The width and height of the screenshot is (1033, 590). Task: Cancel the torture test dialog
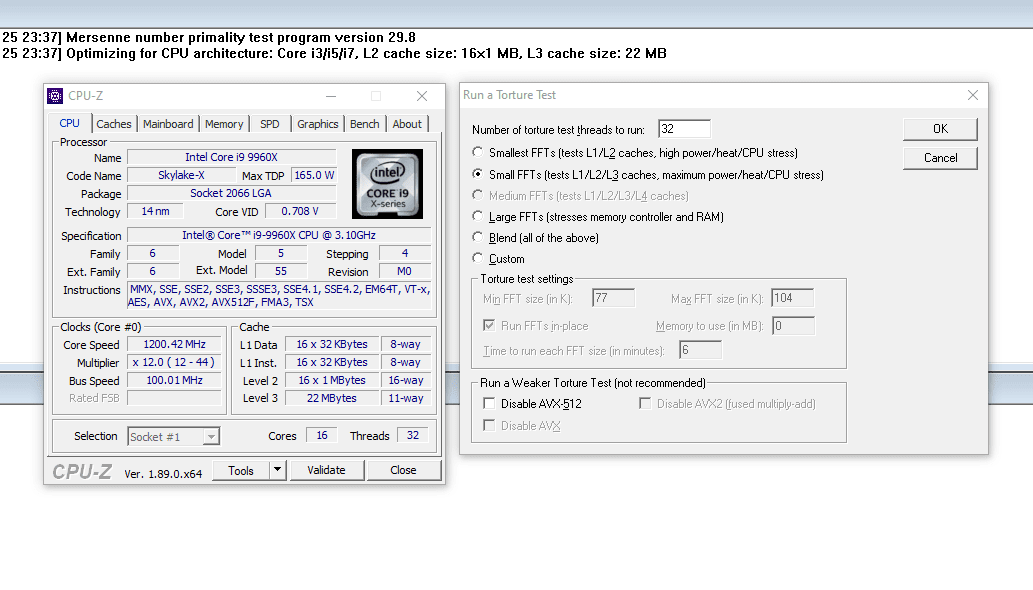pyautogui.click(x=940, y=158)
